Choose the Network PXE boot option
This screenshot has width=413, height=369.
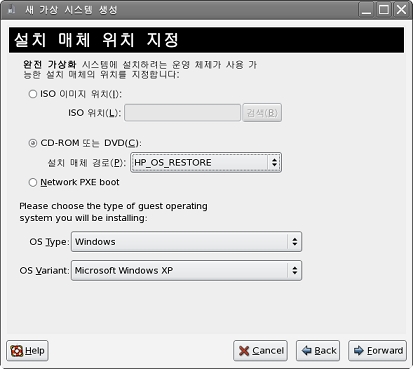(x=33, y=182)
